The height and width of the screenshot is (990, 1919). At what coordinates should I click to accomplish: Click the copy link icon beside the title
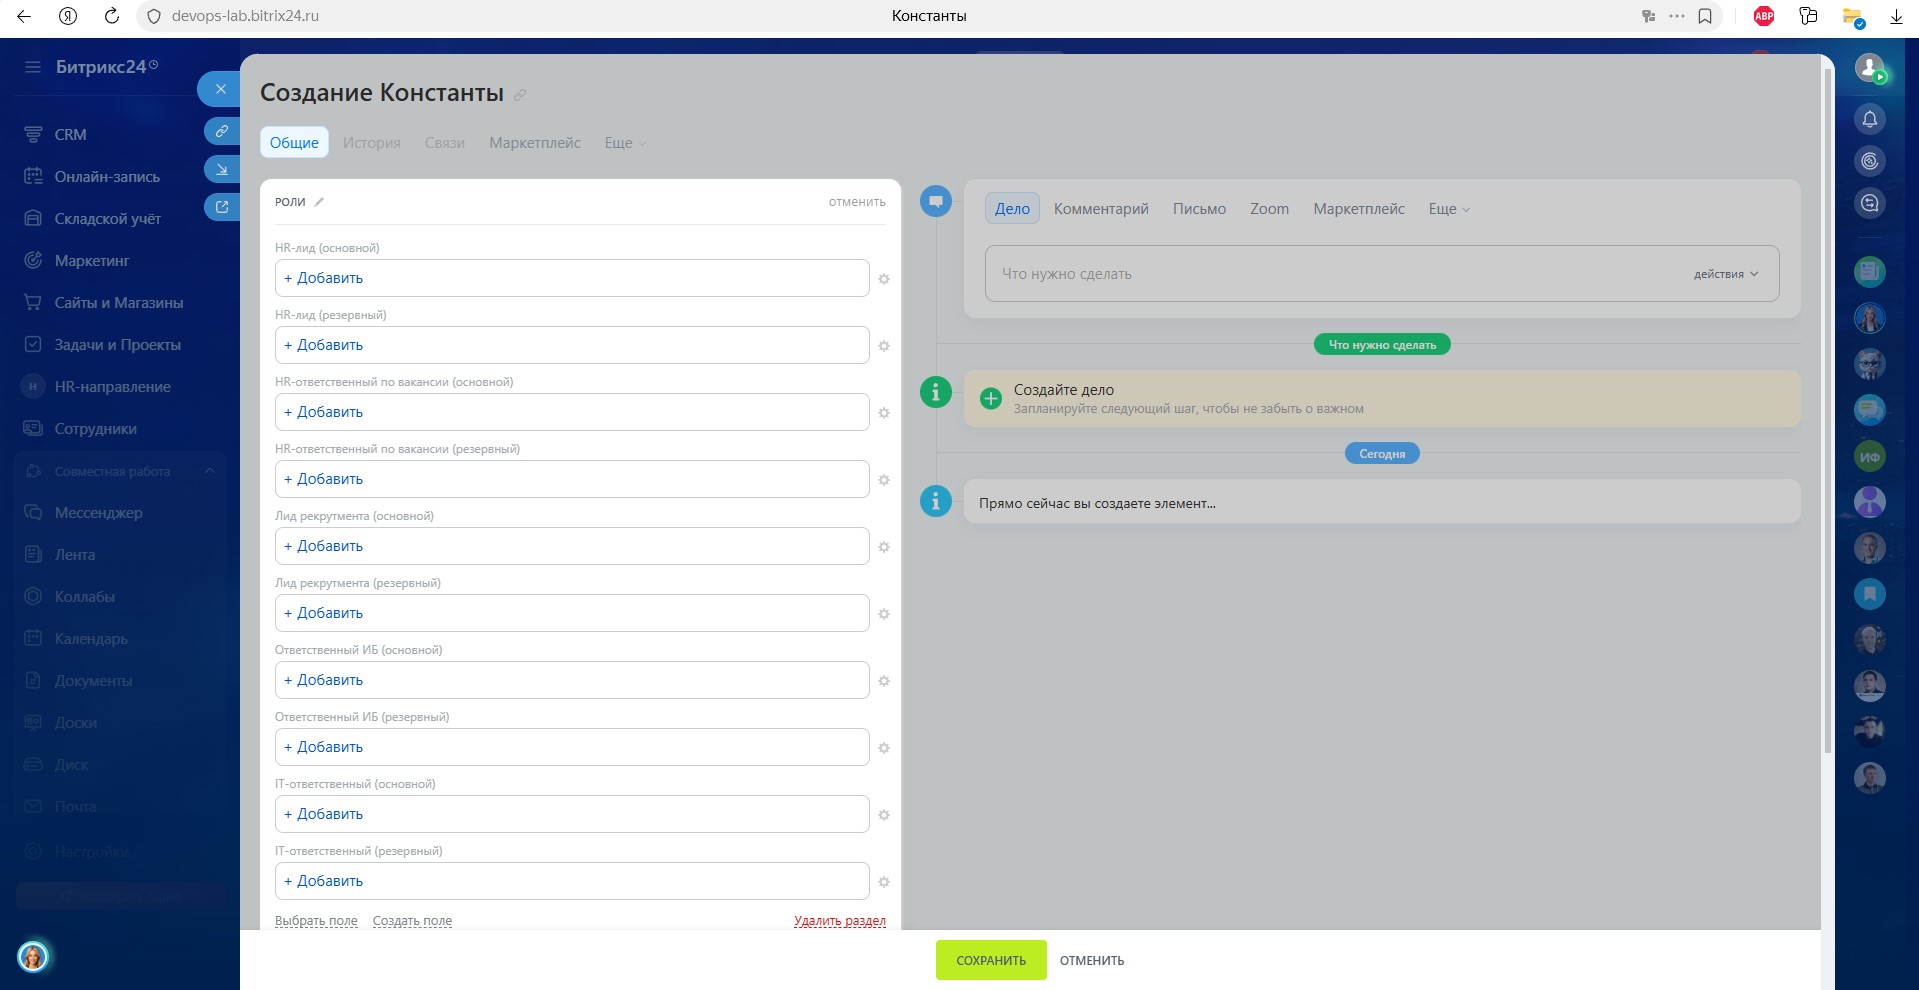520,95
